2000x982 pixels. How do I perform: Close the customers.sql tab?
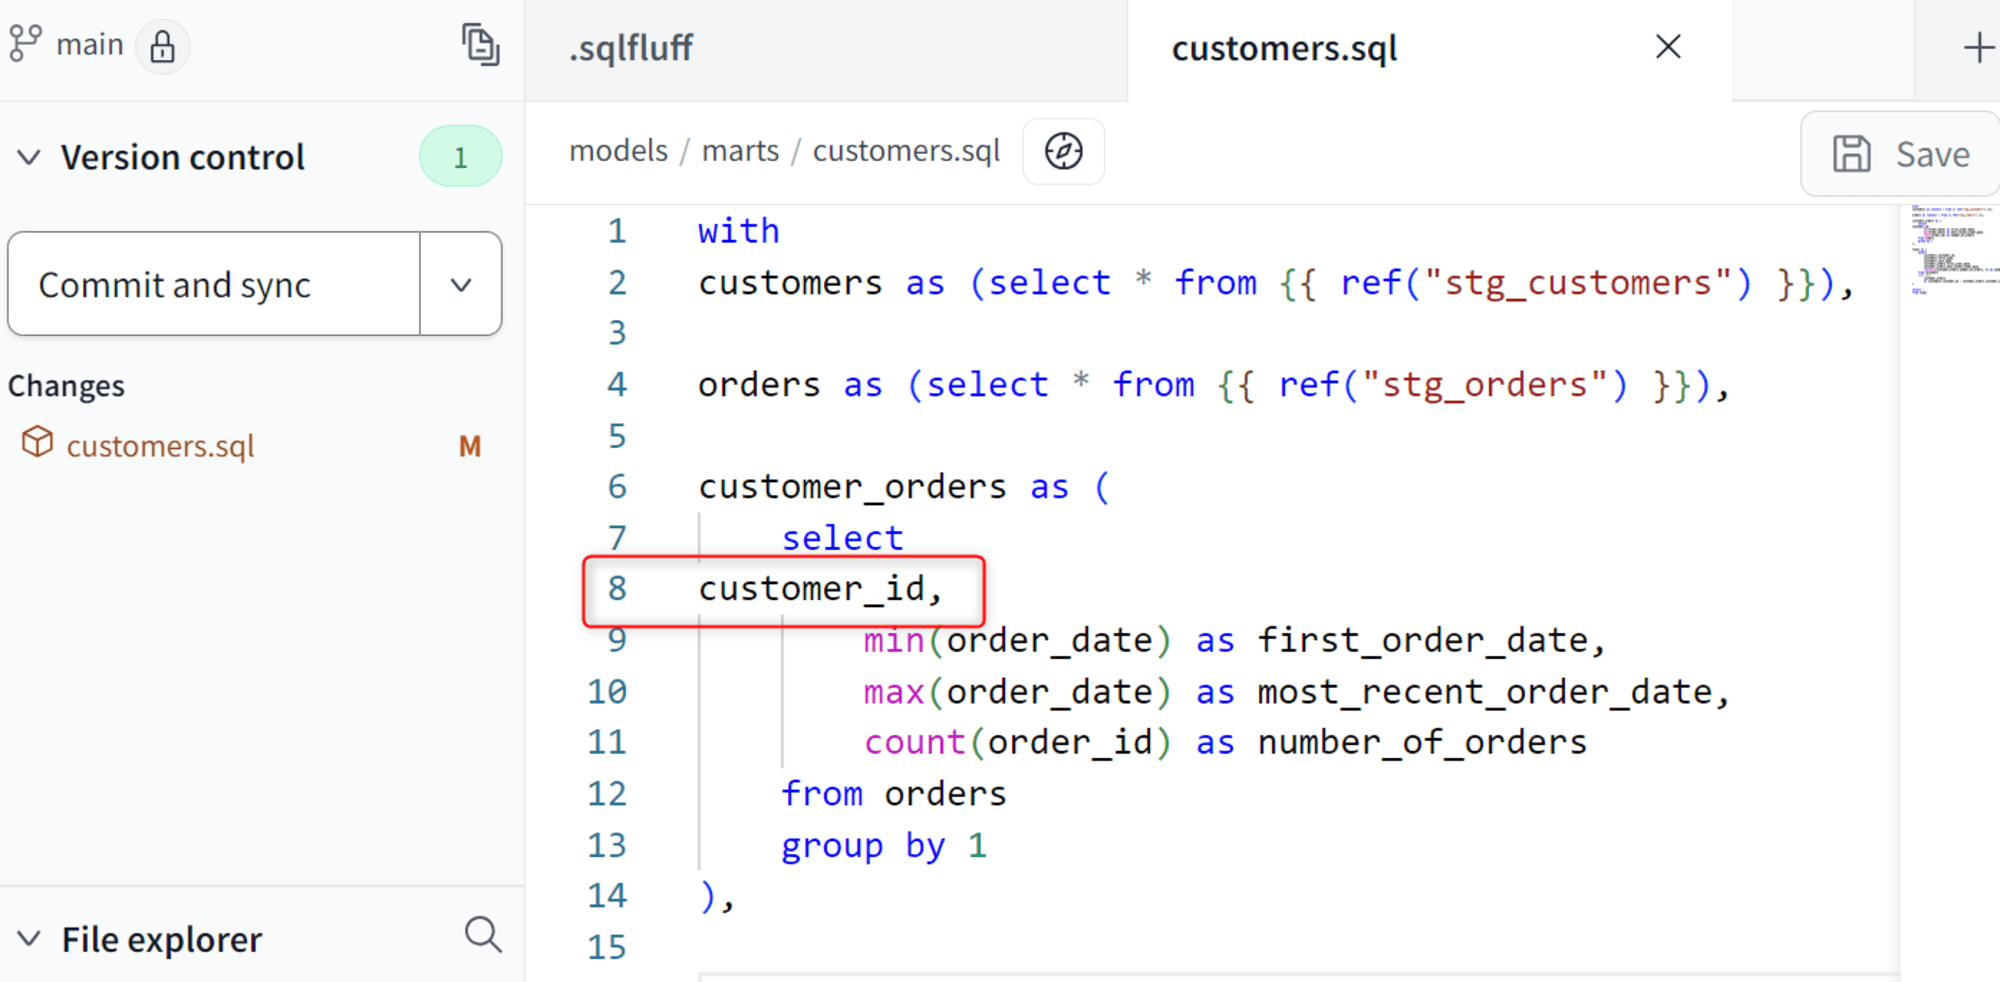1668,47
